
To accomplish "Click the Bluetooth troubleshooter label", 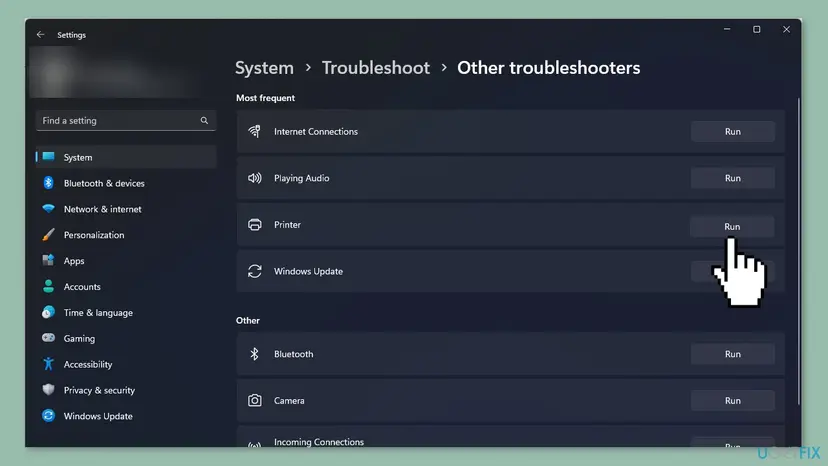I will pos(294,354).
